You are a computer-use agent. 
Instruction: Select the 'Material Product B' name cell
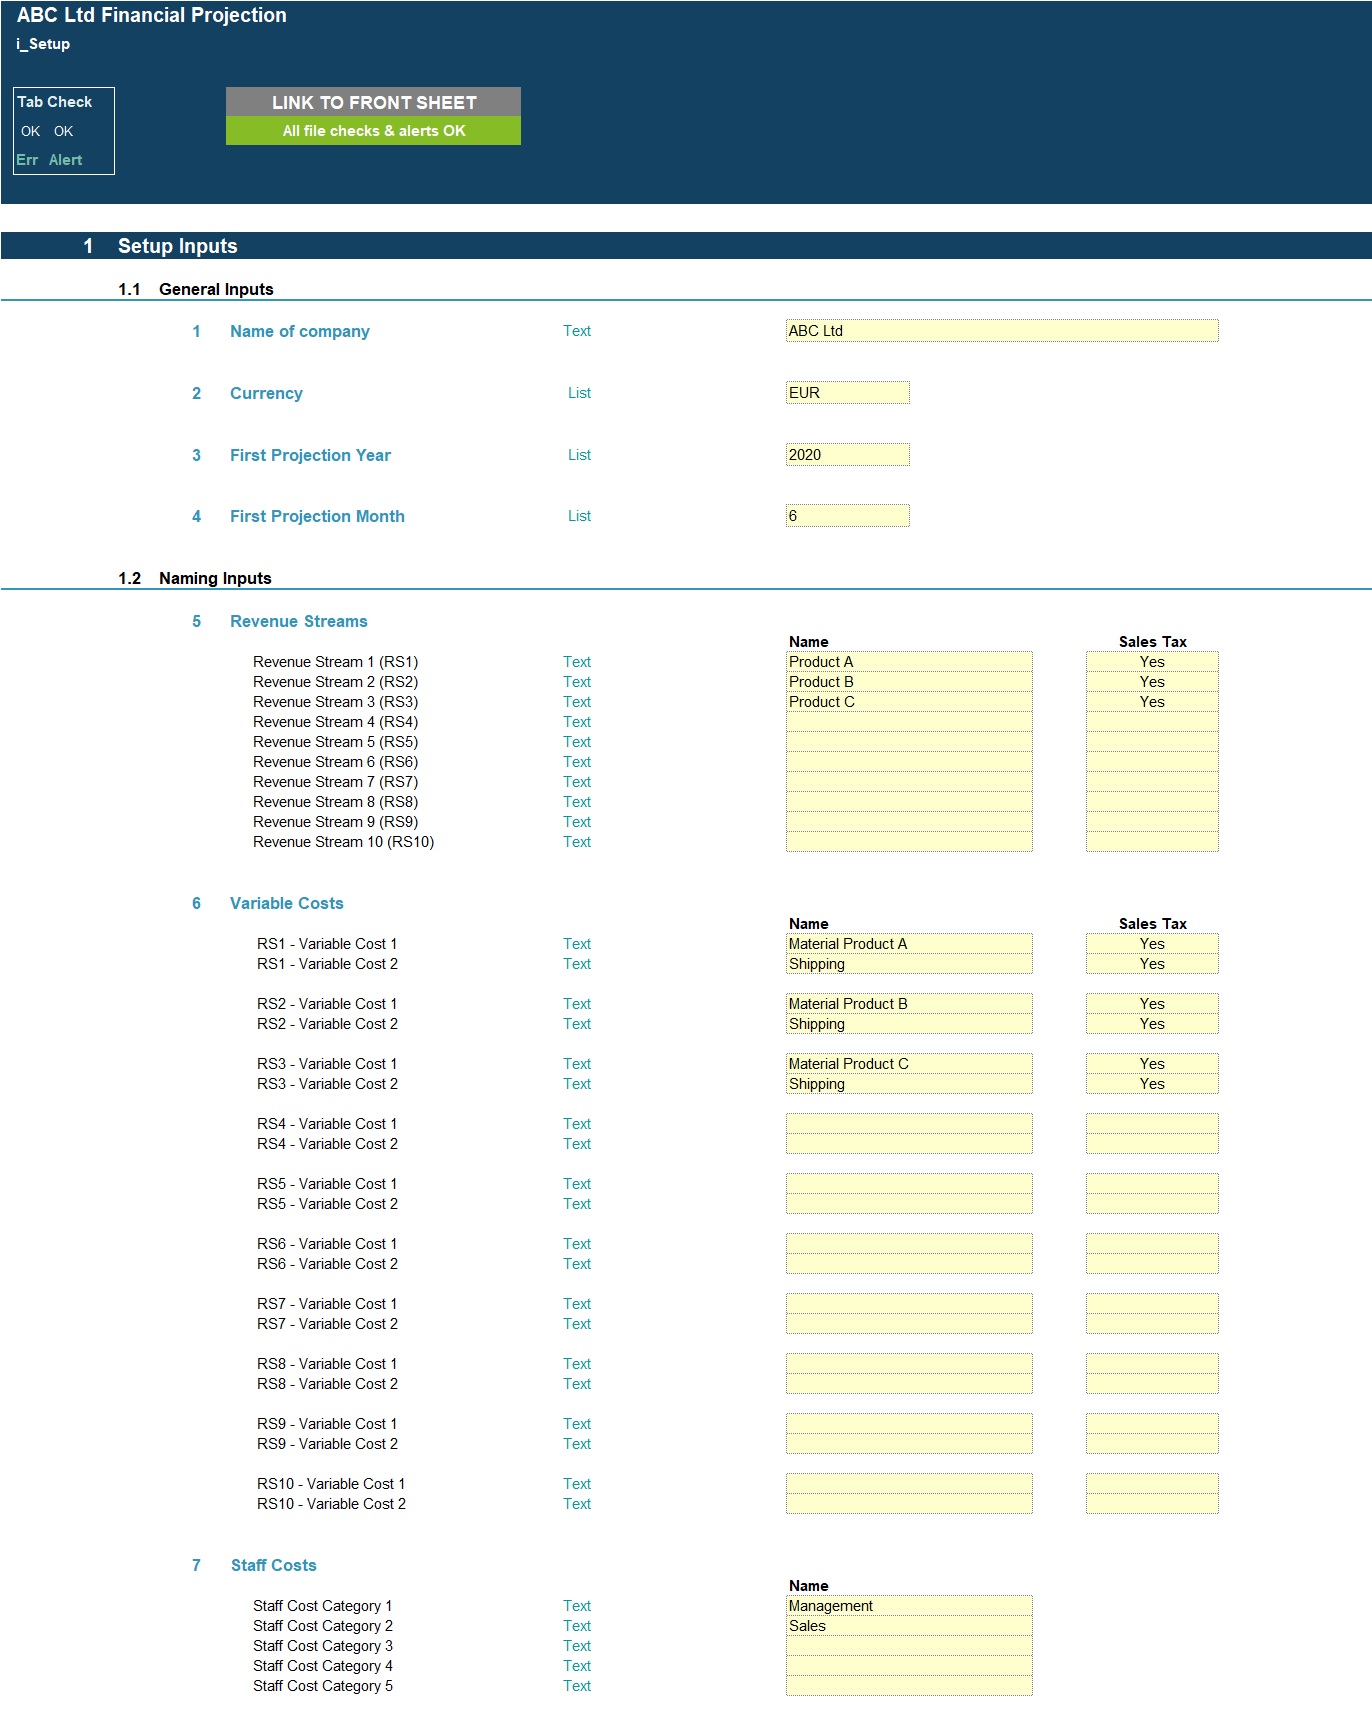pos(909,1004)
